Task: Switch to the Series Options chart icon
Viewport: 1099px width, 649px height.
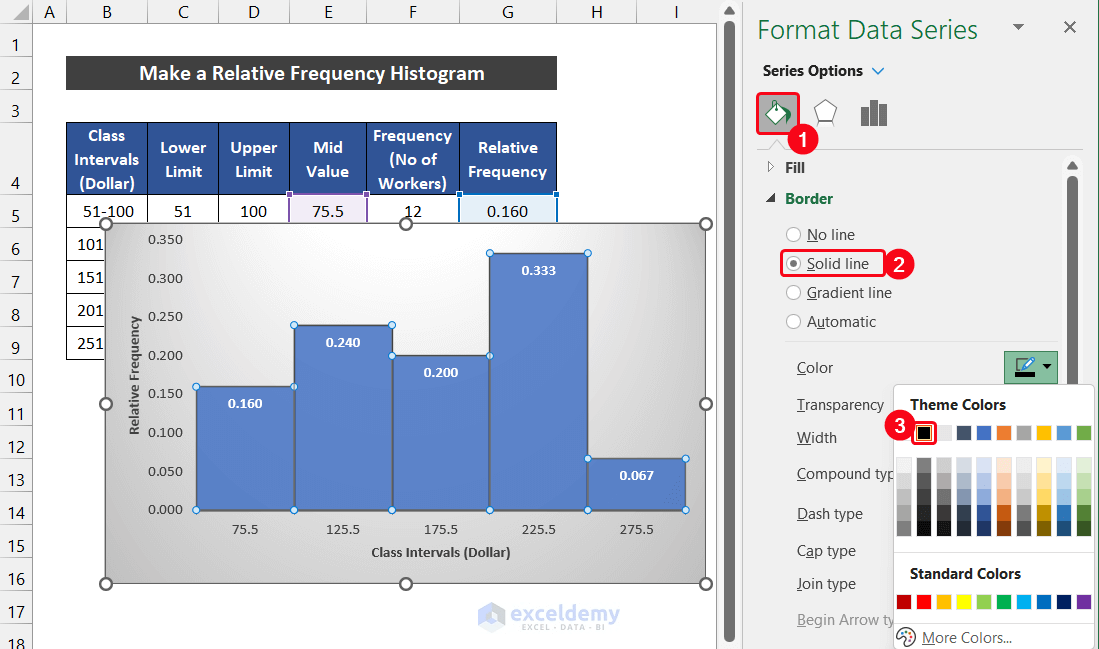Action: tap(873, 113)
